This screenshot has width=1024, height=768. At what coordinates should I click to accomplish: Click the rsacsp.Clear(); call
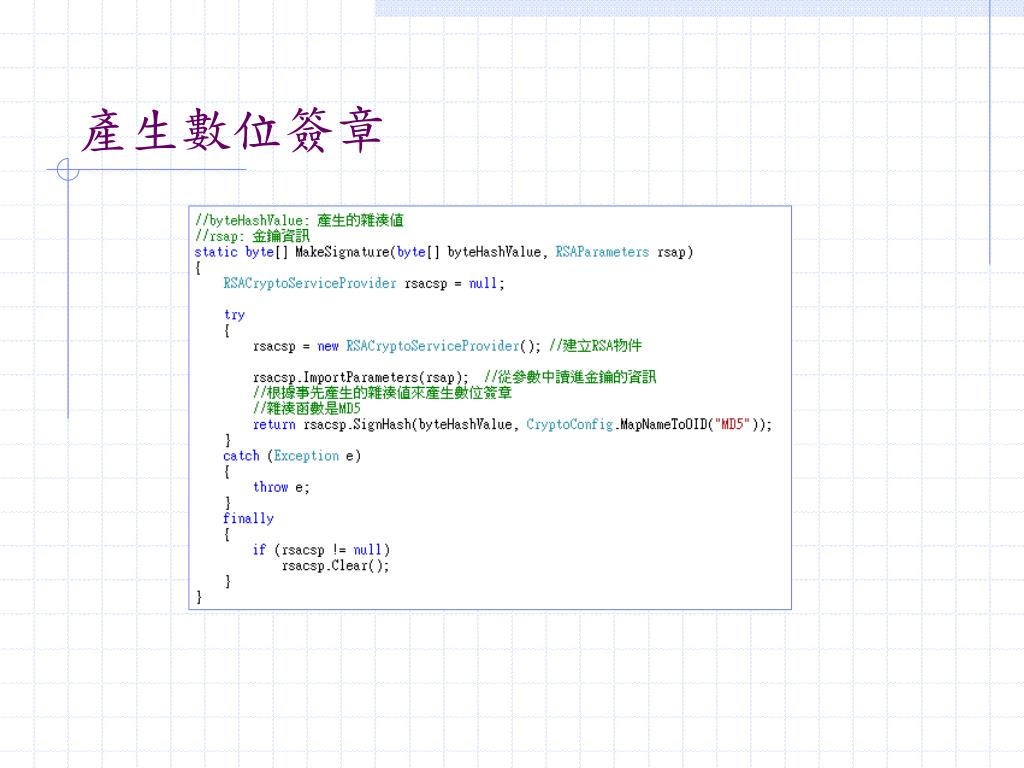pyautogui.click(x=335, y=566)
